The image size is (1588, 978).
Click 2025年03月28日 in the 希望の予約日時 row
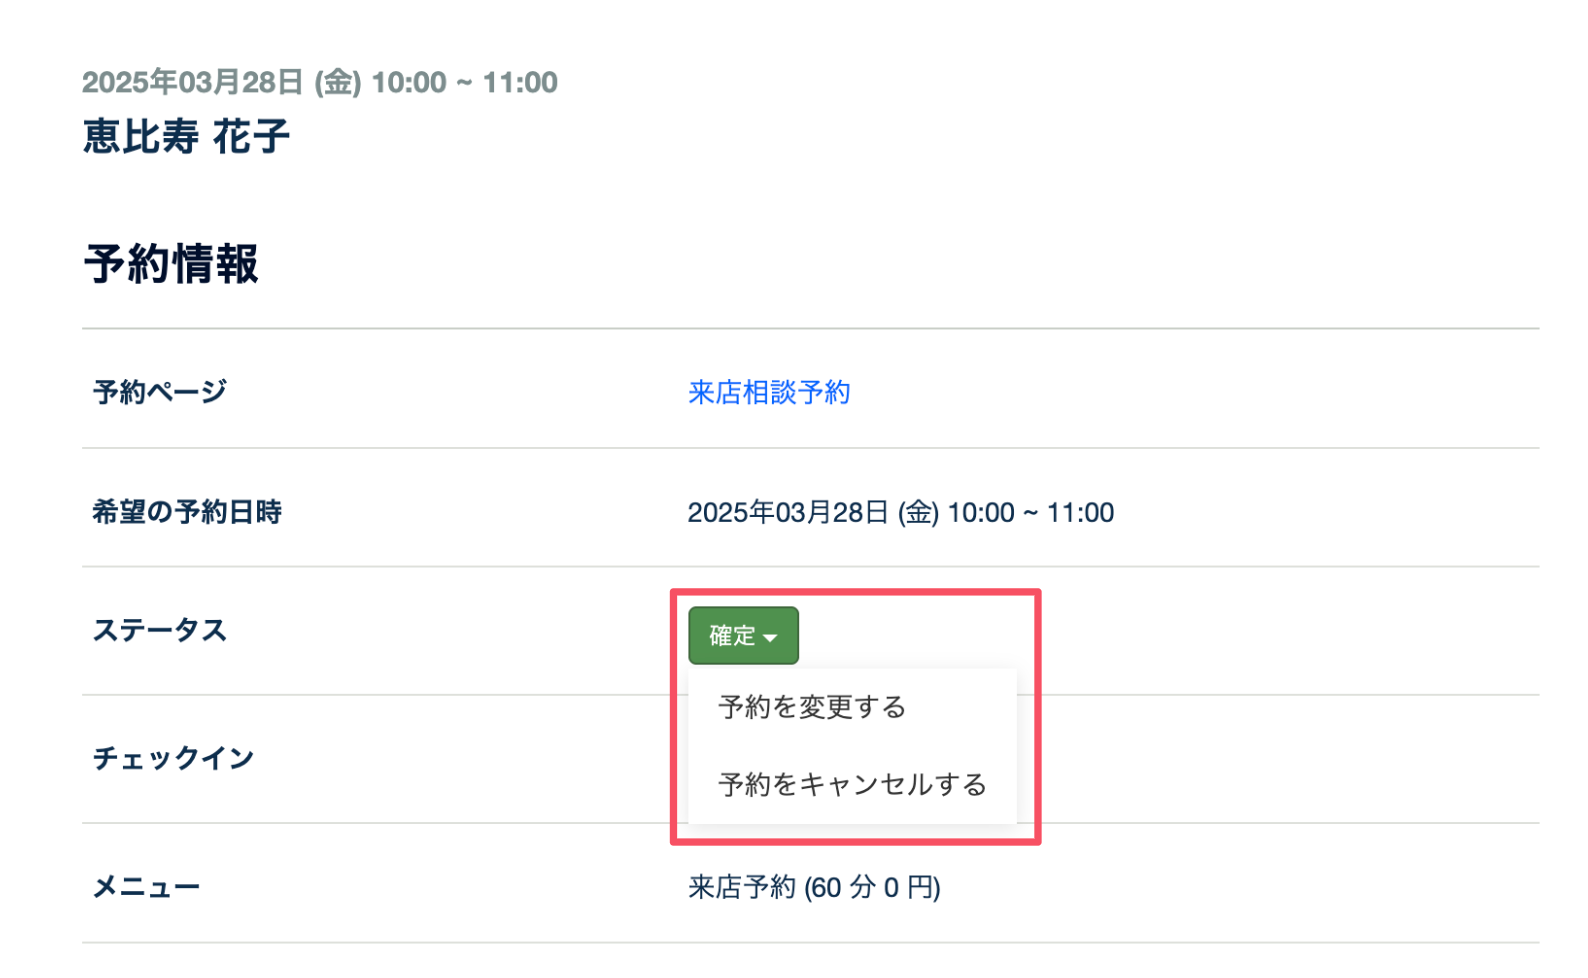coord(788,513)
